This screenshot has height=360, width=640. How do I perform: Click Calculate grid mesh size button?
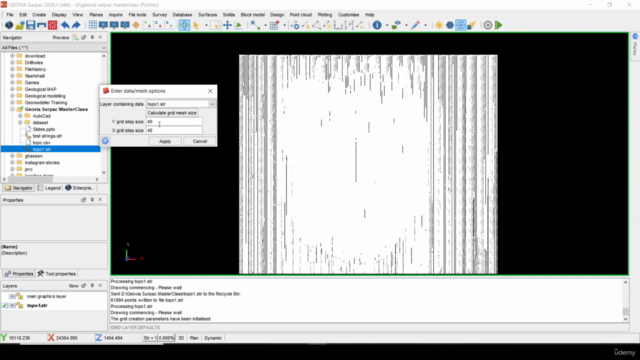tap(172, 113)
